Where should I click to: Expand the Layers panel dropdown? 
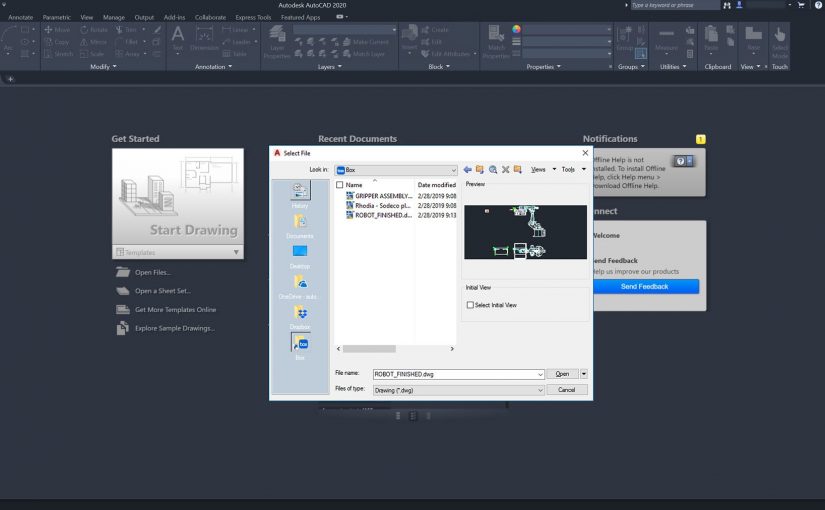329,67
